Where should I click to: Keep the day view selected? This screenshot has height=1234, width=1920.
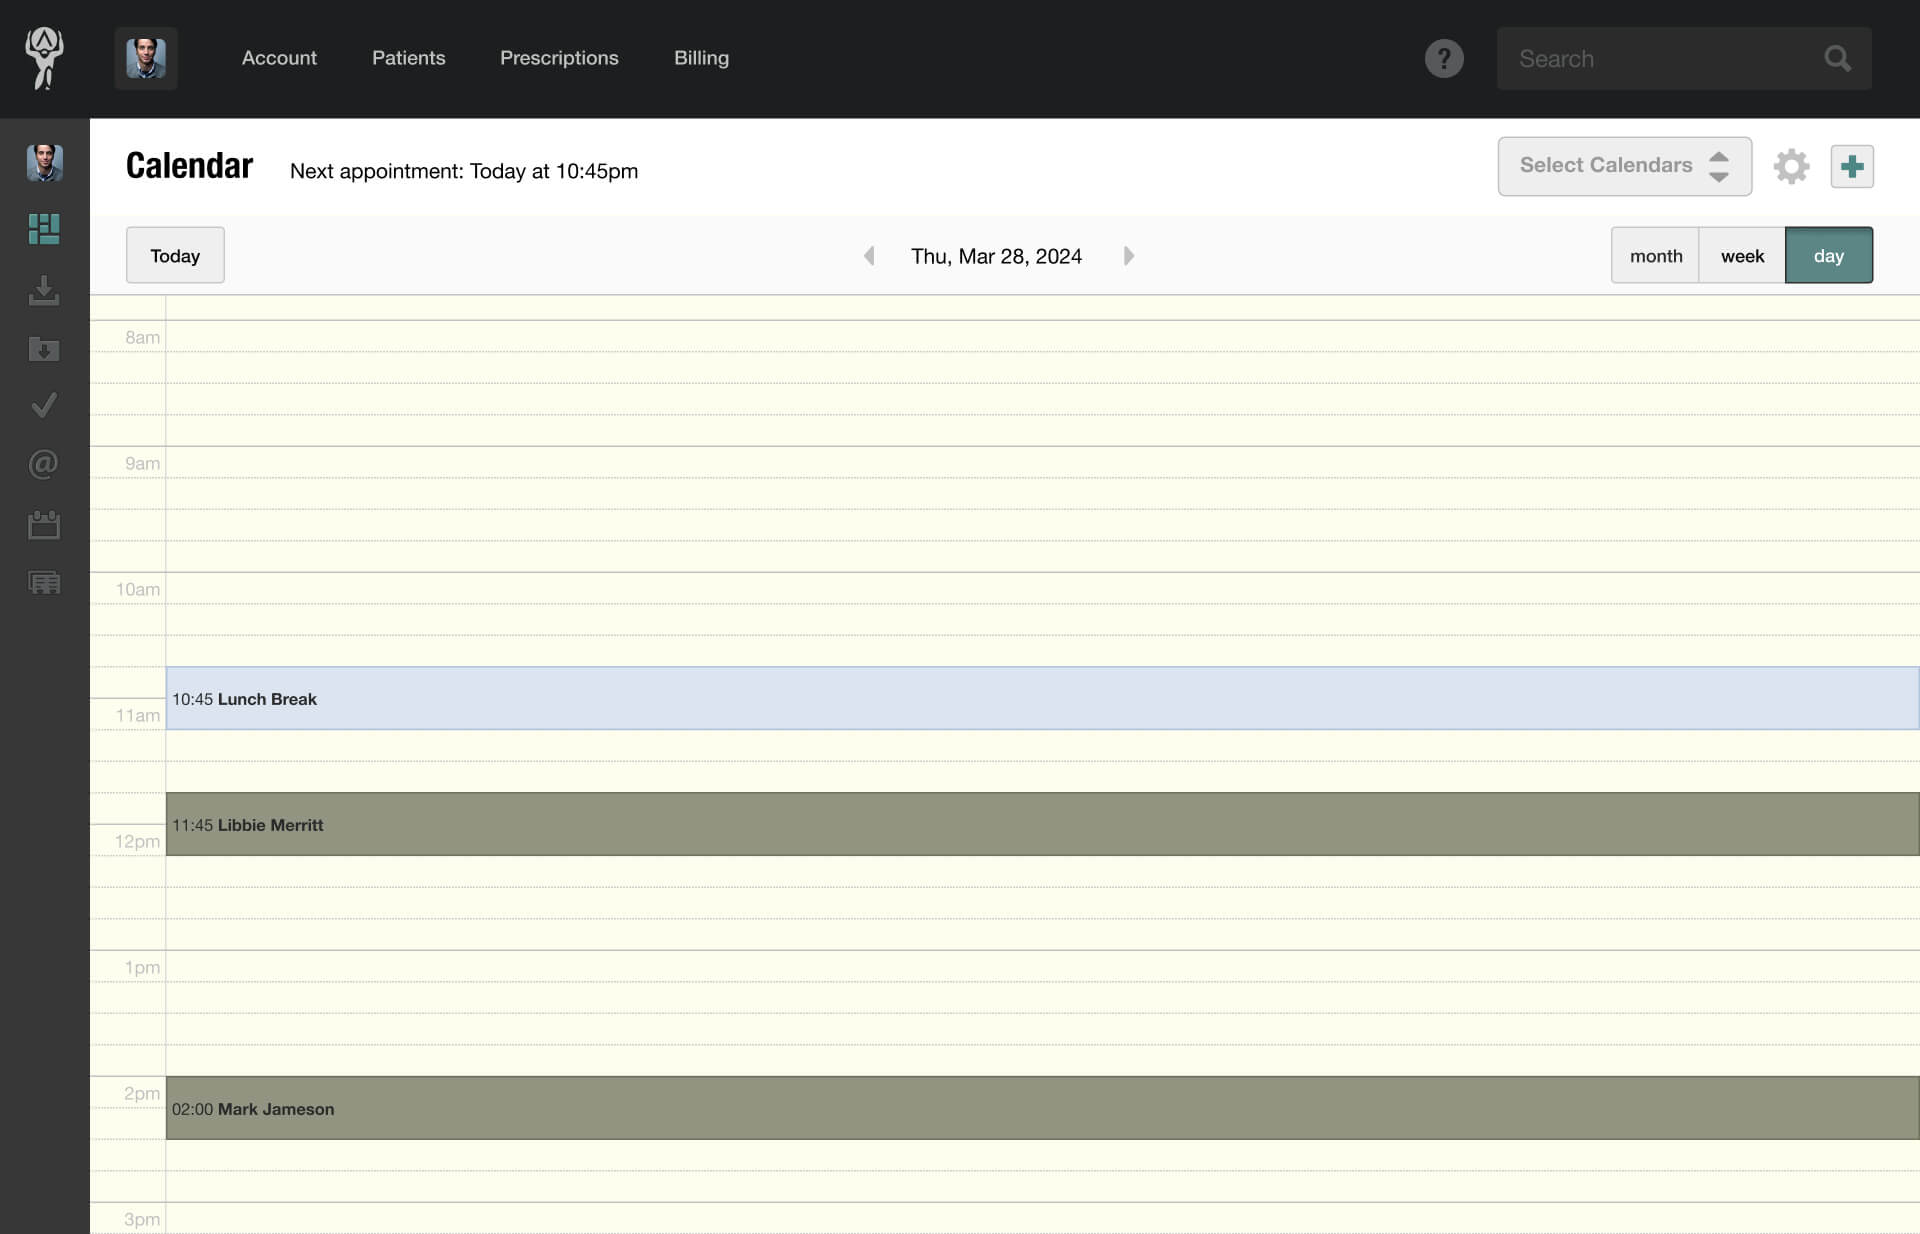pos(1828,255)
